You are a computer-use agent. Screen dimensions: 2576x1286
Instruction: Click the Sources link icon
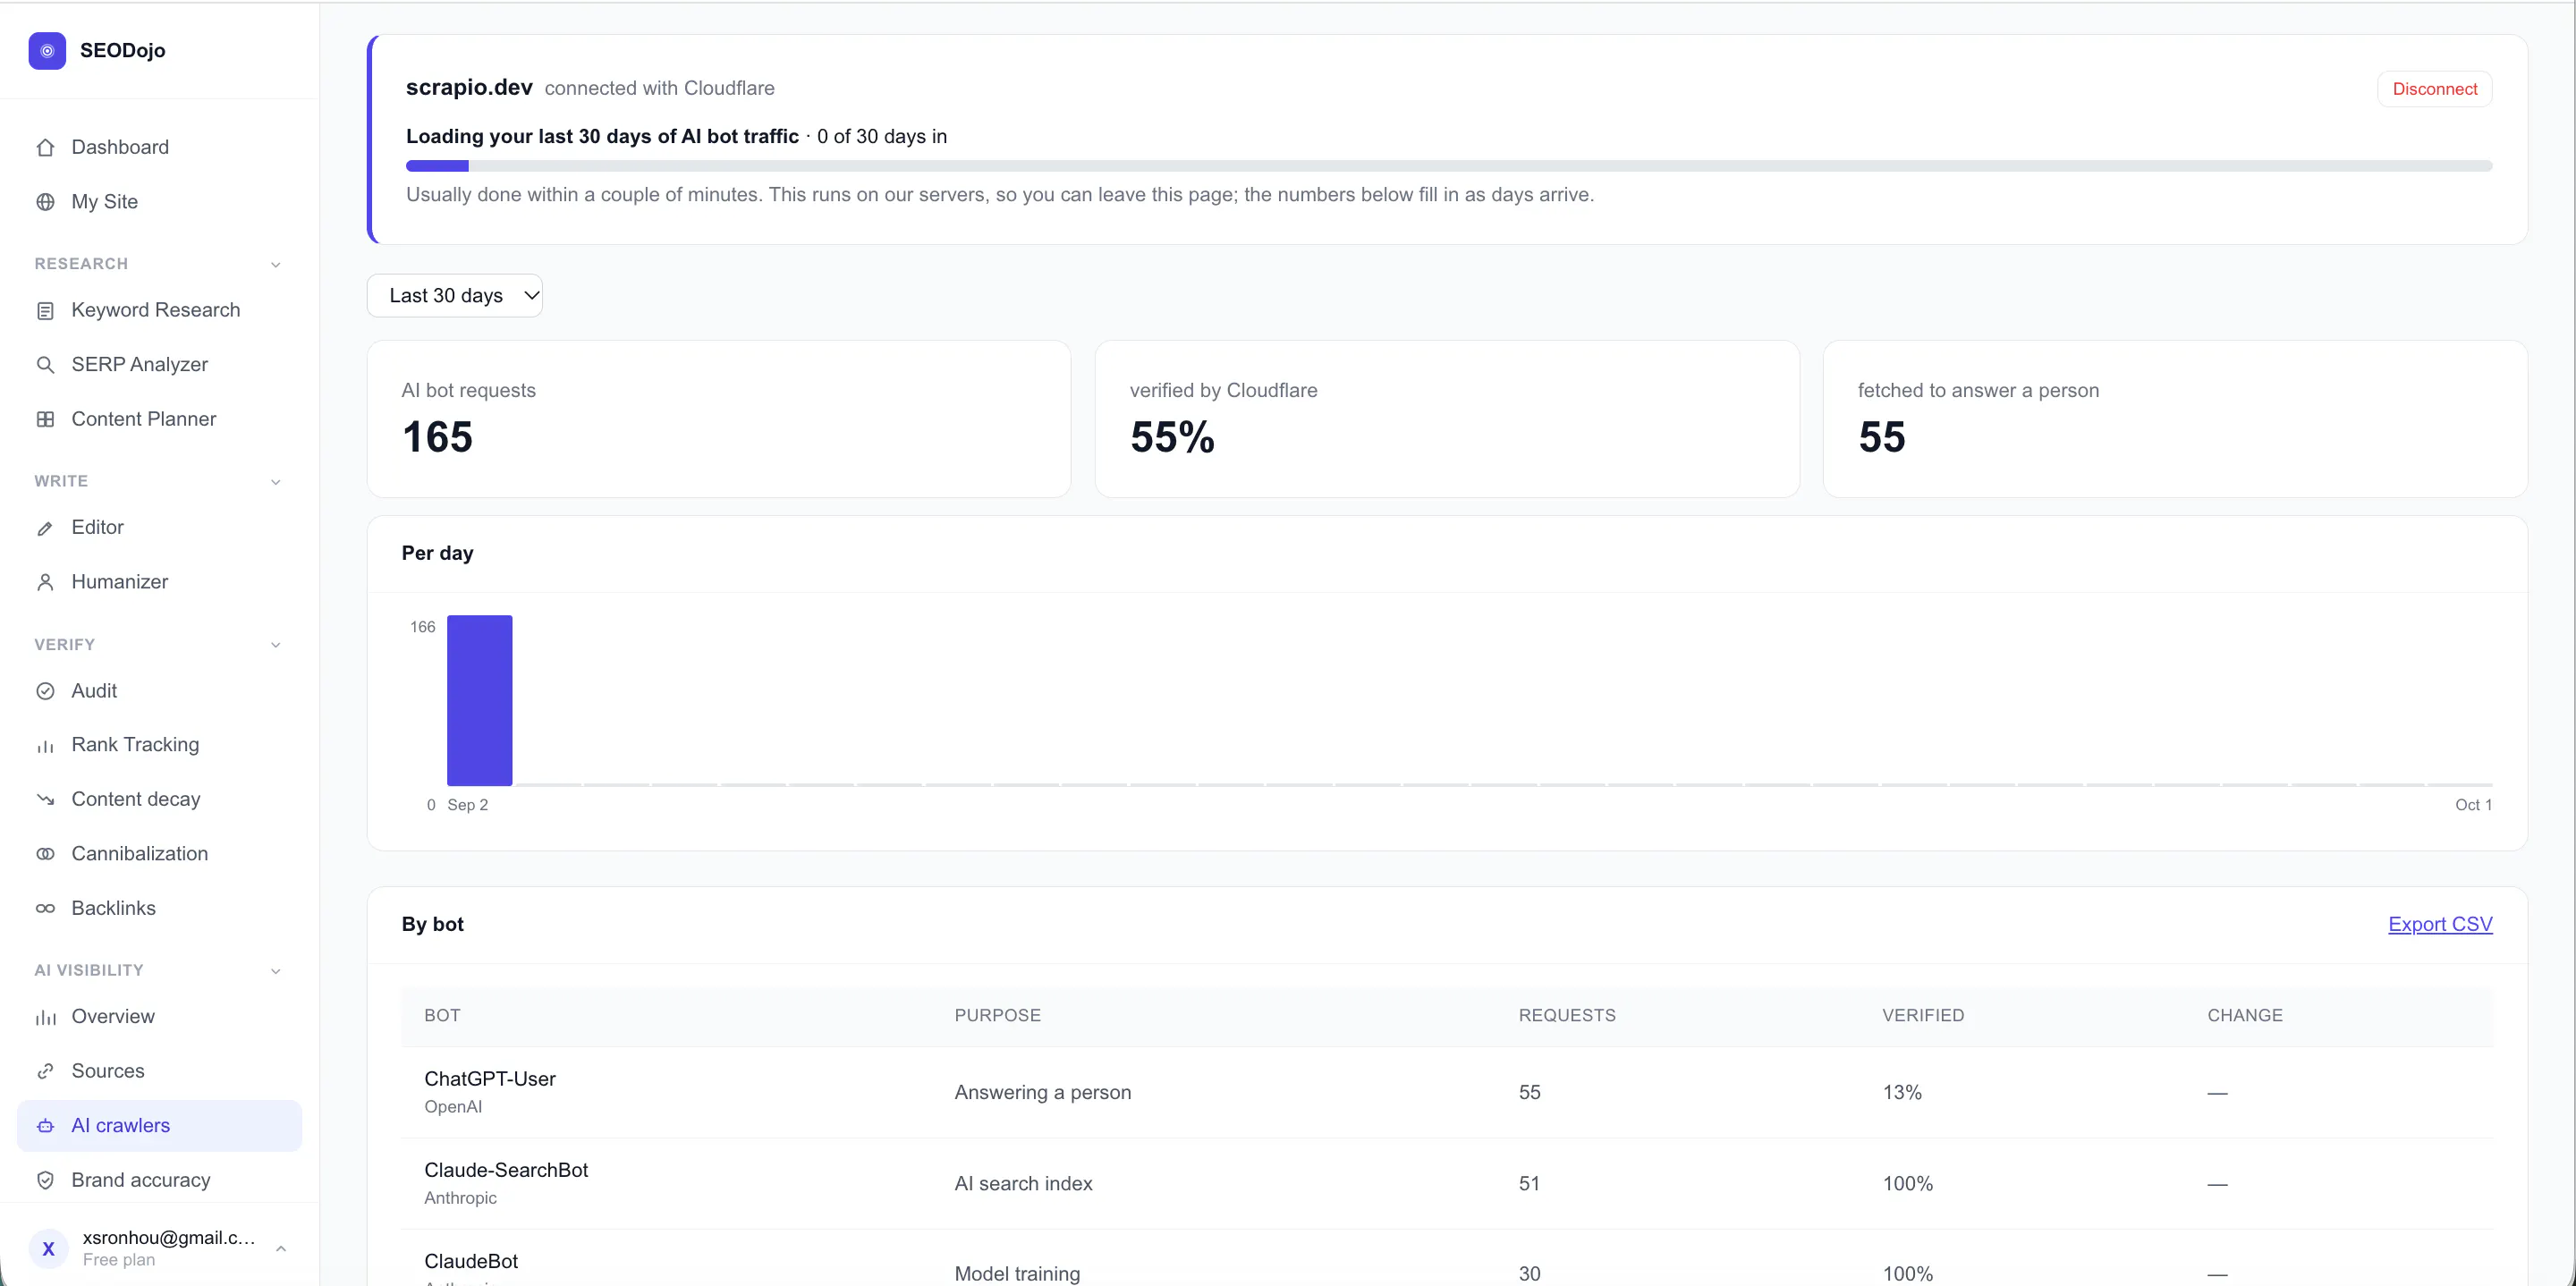coord(45,1071)
